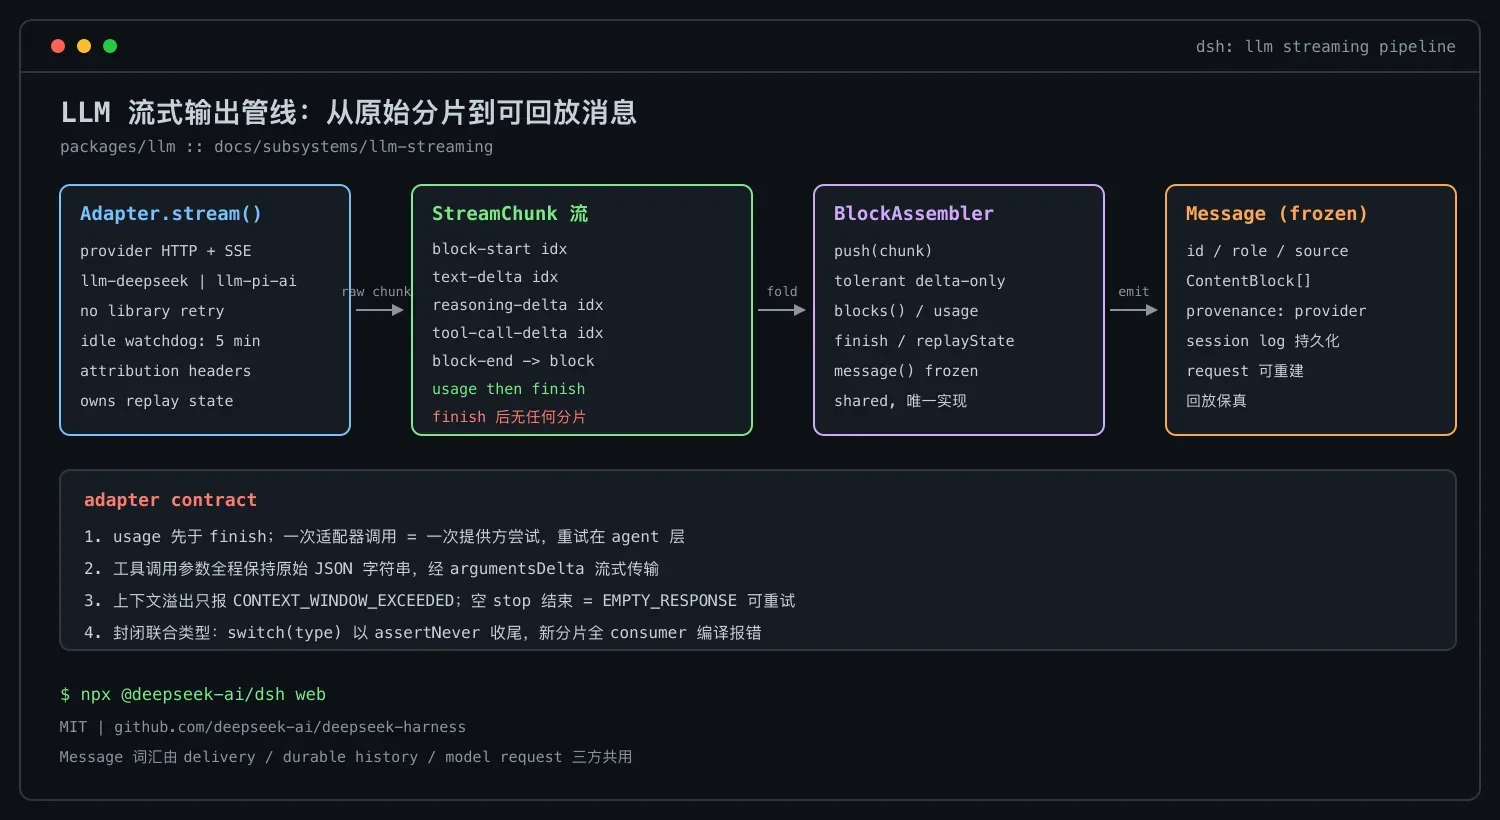Click 'id / role / source' line
The height and width of the screenshot is (820, 1500).
[1267, 251]
